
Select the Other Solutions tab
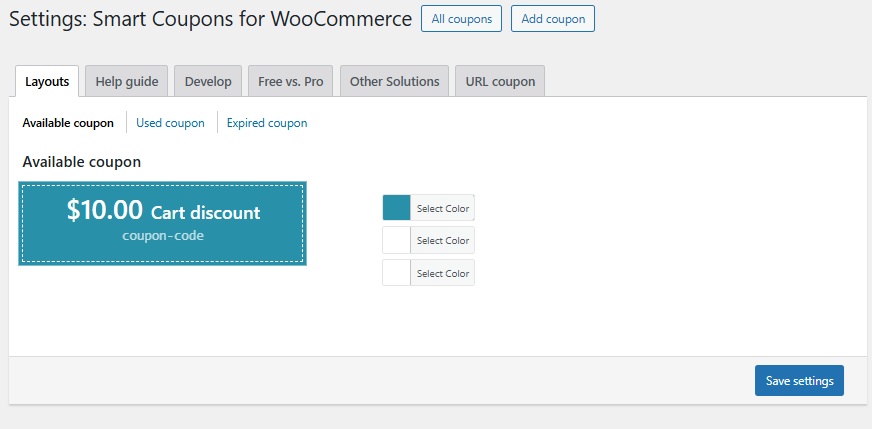394,82
